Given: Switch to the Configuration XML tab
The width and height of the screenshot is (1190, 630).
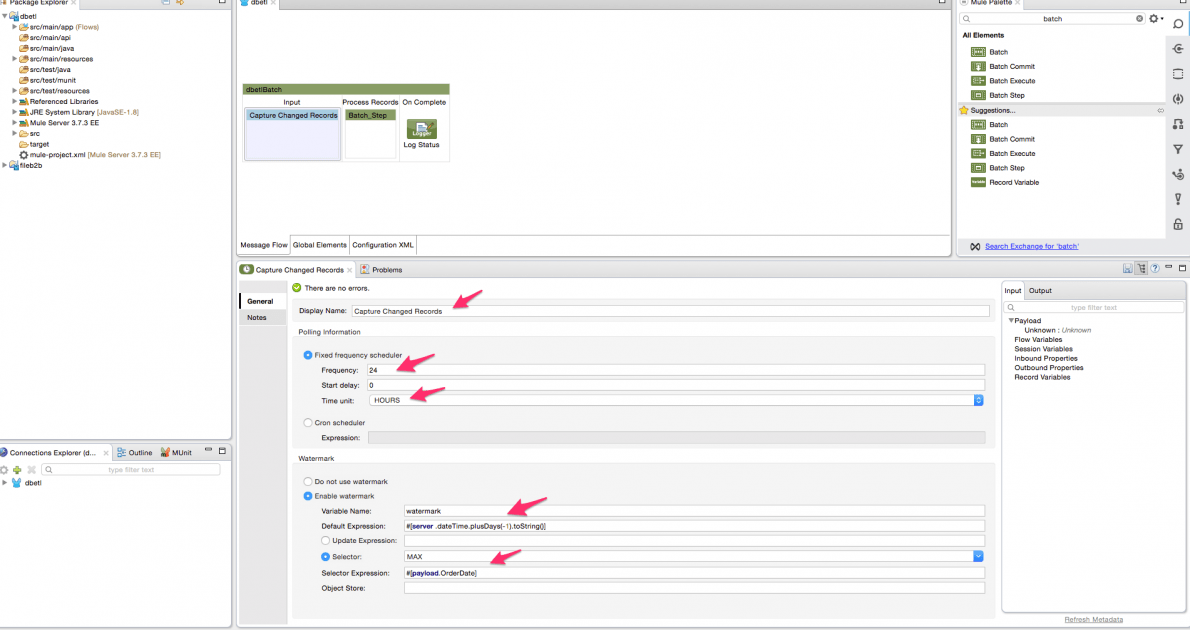Looking at the screenshot, I should coord(382,244).
